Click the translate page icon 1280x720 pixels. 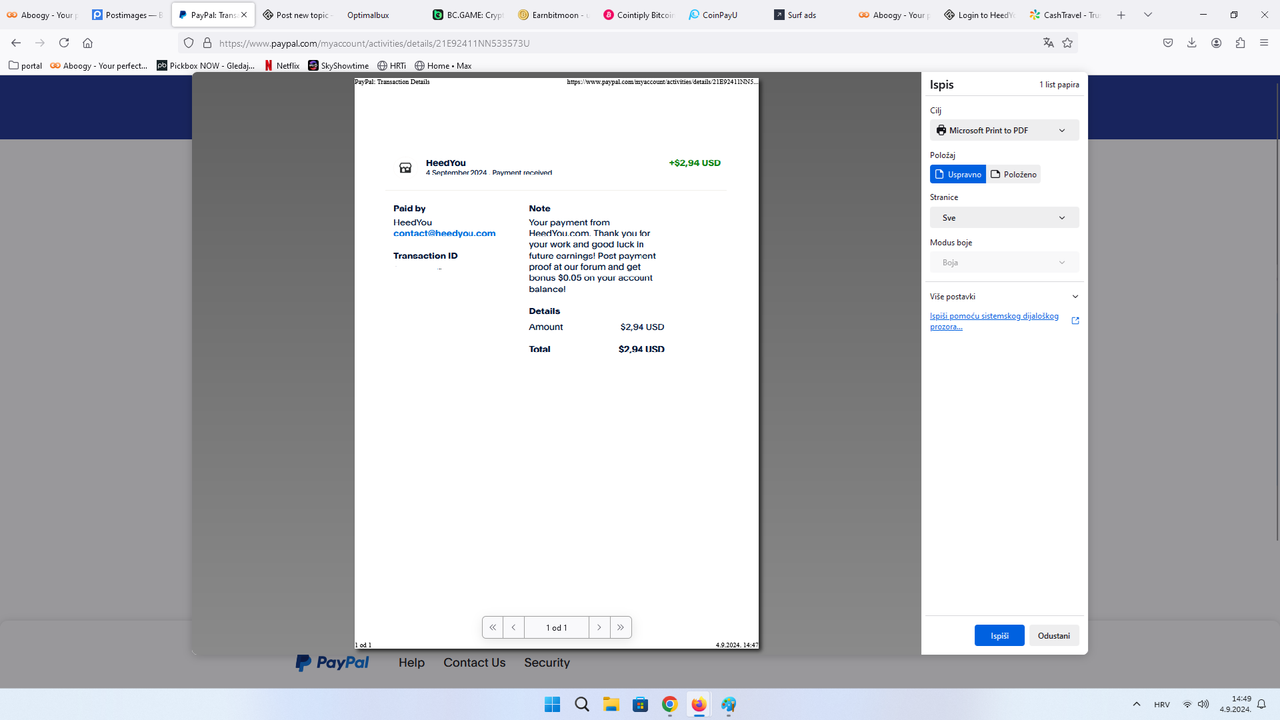pyautogui.click(x=1048, y=43)
